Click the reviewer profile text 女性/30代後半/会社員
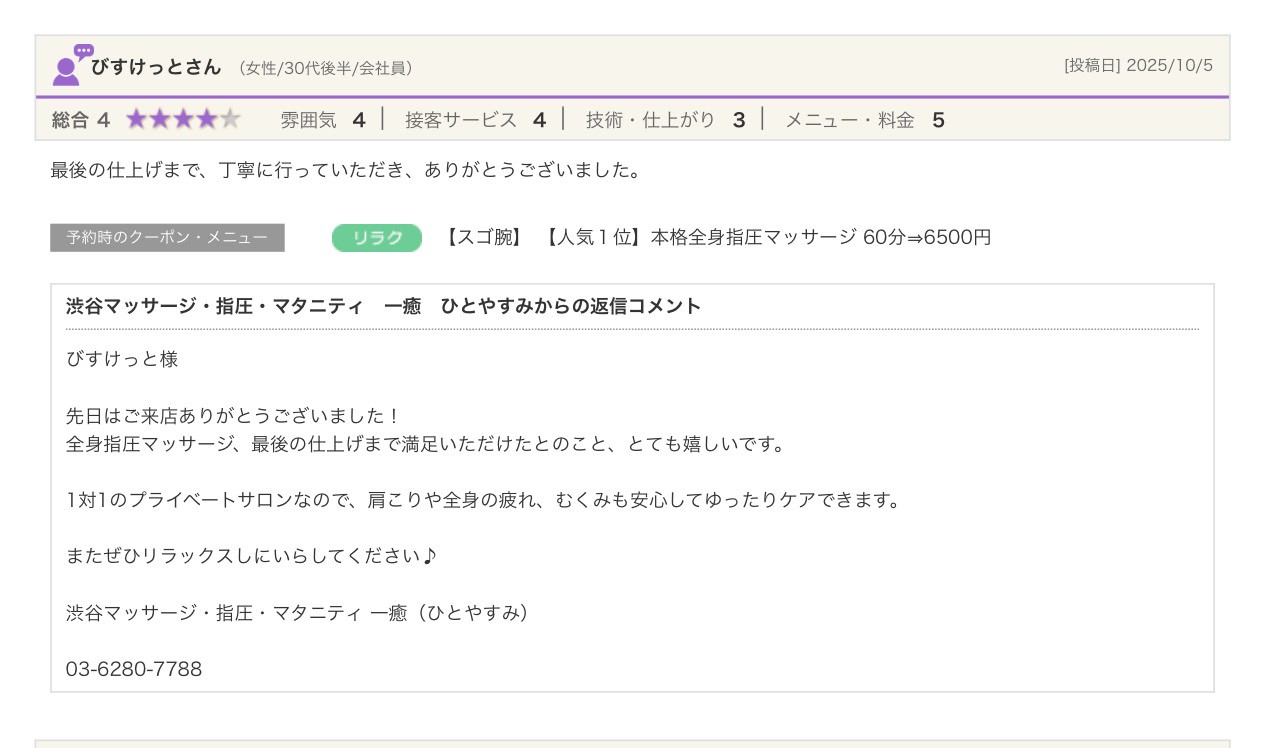Viewport: 1281px width, 748px height. [326, 68]
